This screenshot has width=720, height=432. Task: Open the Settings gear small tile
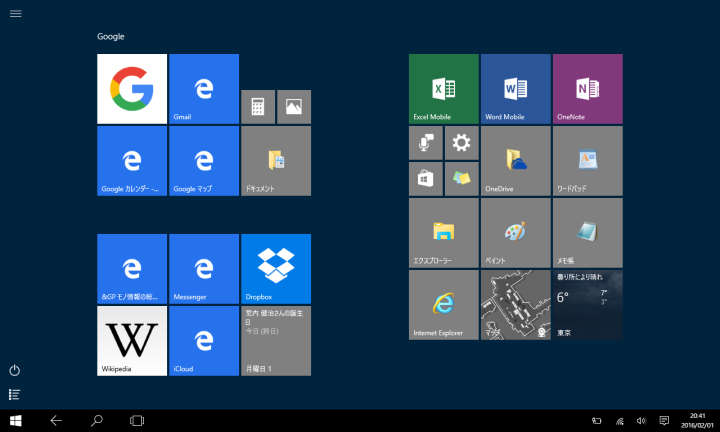click(461, 143)
